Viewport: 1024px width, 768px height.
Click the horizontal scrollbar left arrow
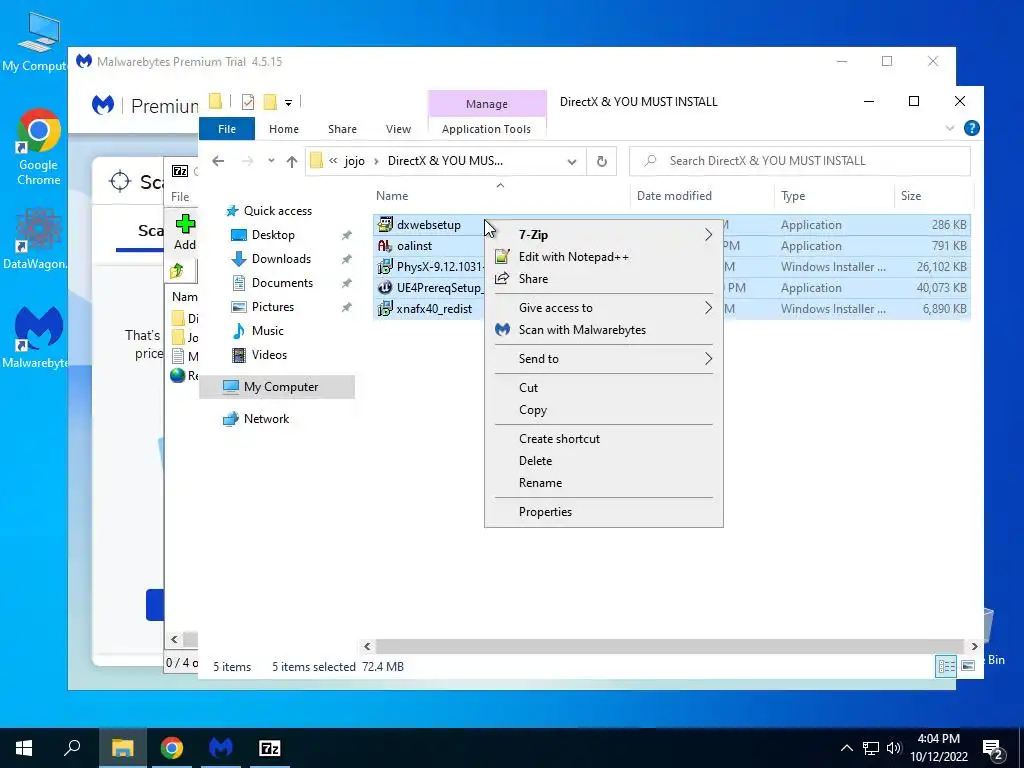(367, 647)
